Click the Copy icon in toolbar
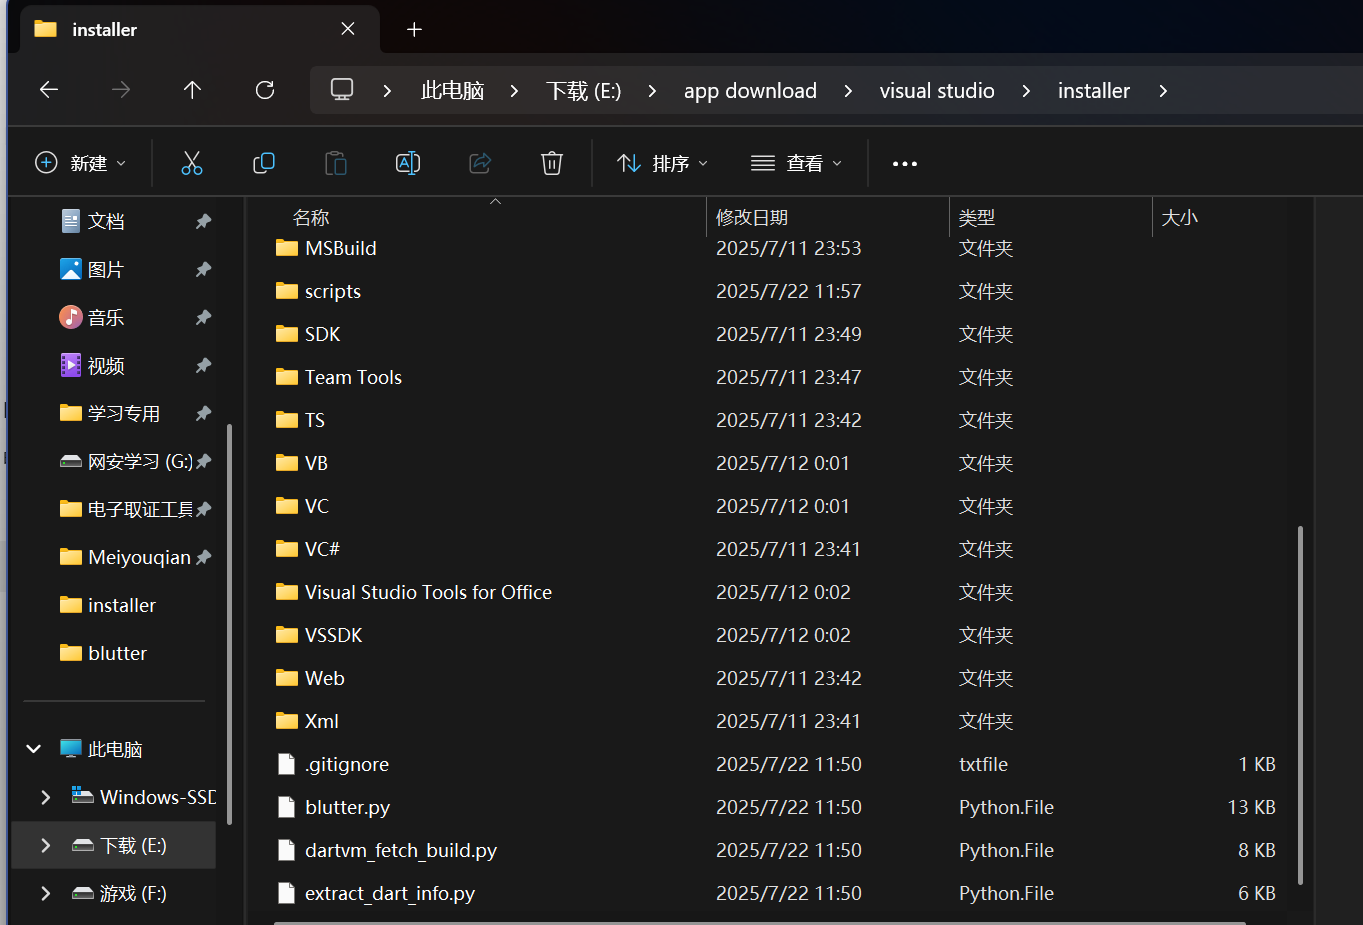Image resolution: width=1363 pixels, height=925 pixels. pos(264,163)
